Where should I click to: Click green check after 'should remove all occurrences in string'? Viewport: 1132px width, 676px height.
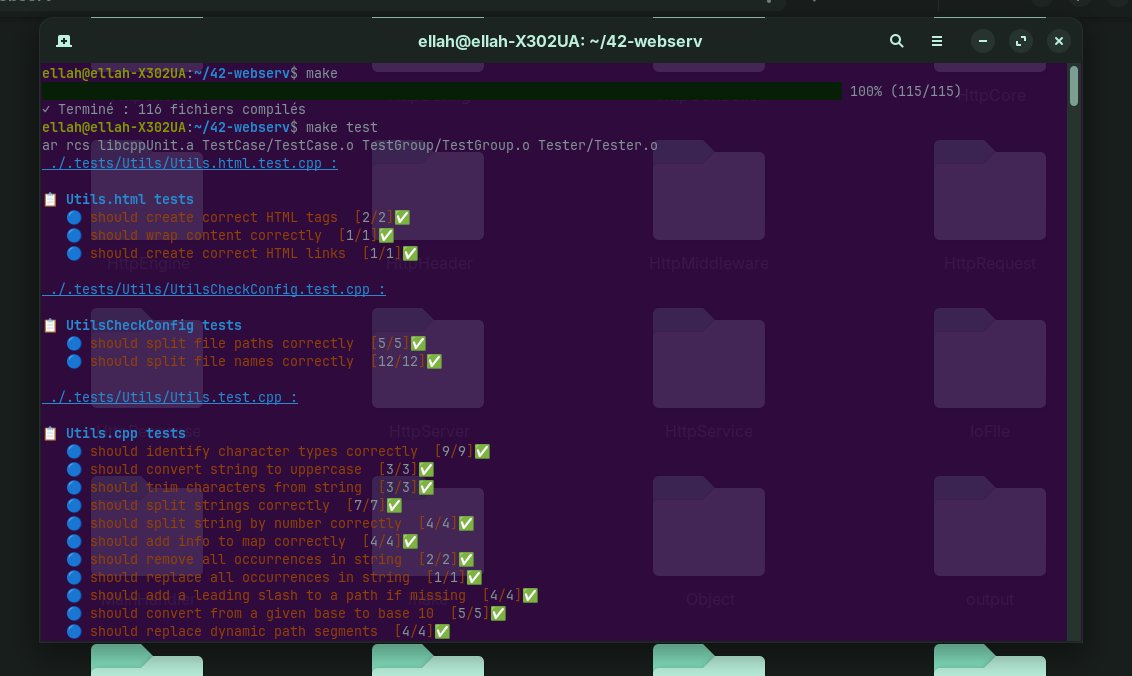[466, 560]
